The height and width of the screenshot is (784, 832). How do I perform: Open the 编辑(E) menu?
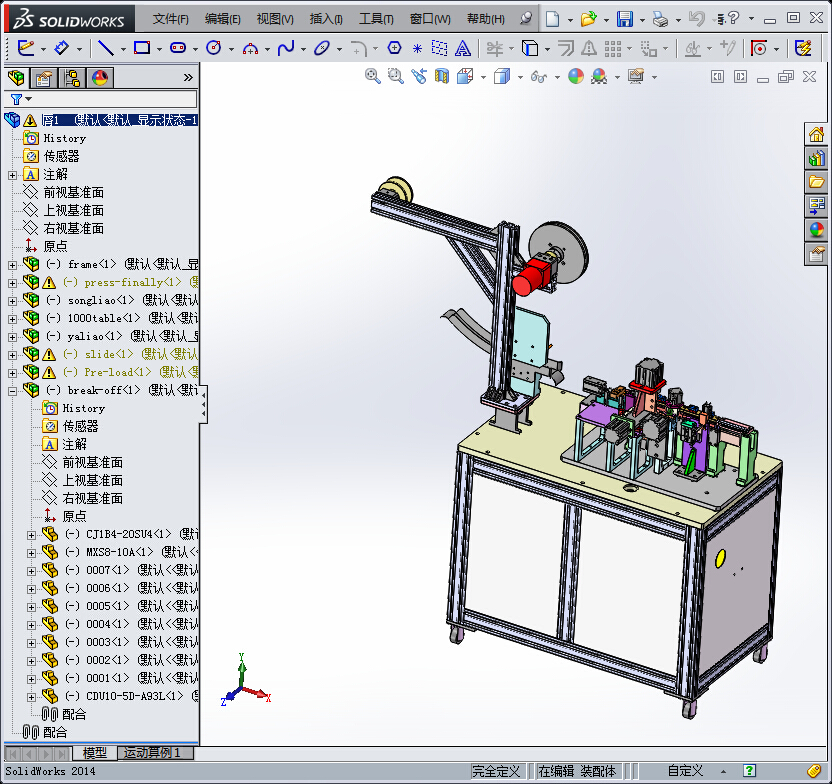click(222, 19)
